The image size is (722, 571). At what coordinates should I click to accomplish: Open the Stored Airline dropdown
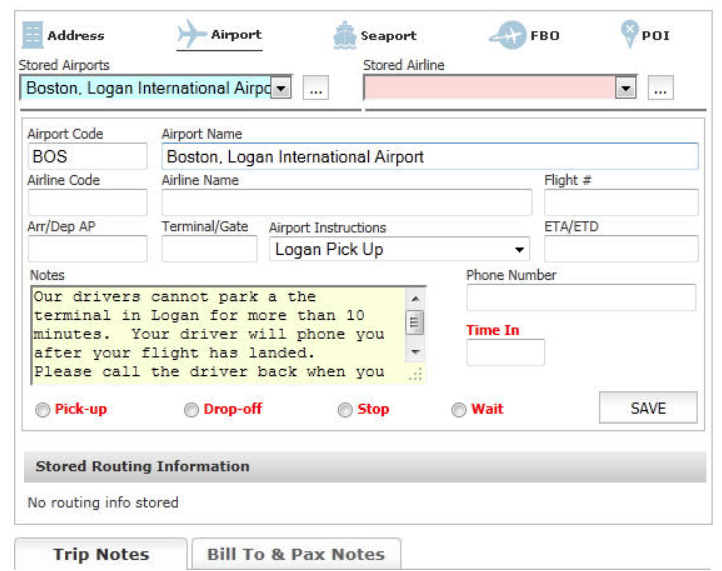pos(626,88)
